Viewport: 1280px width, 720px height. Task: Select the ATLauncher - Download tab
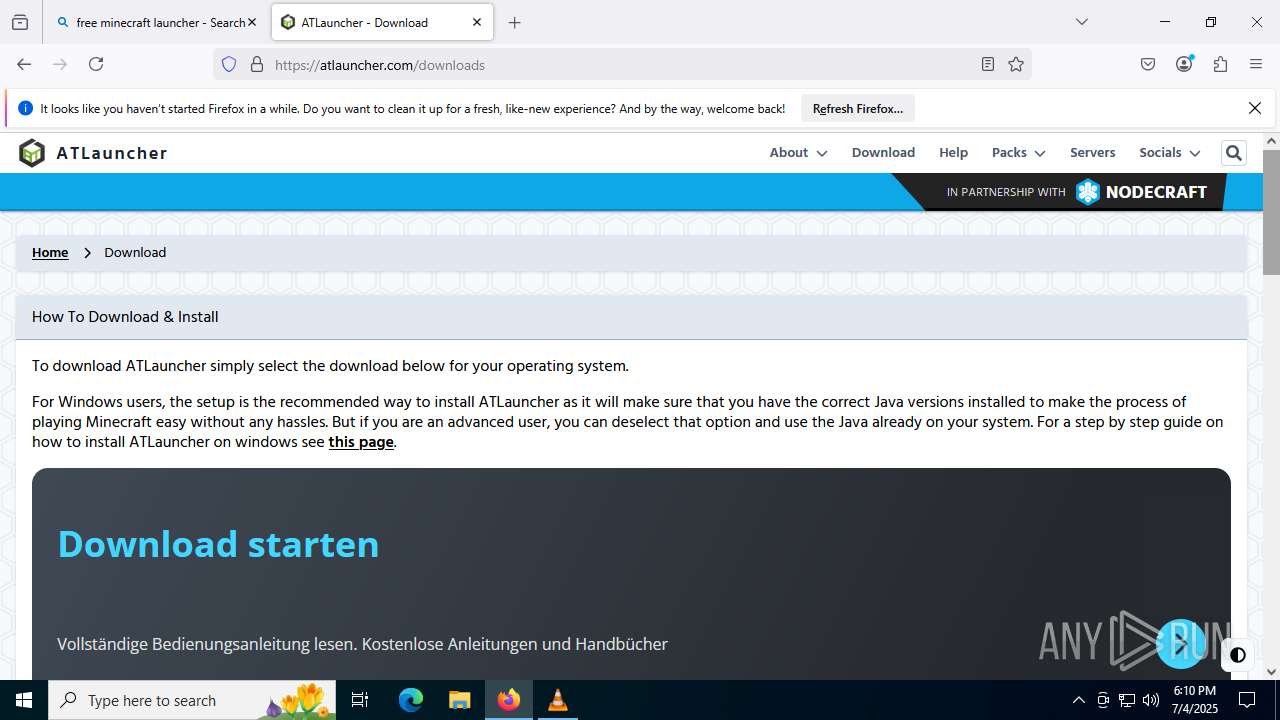click(x=382, y=22)
